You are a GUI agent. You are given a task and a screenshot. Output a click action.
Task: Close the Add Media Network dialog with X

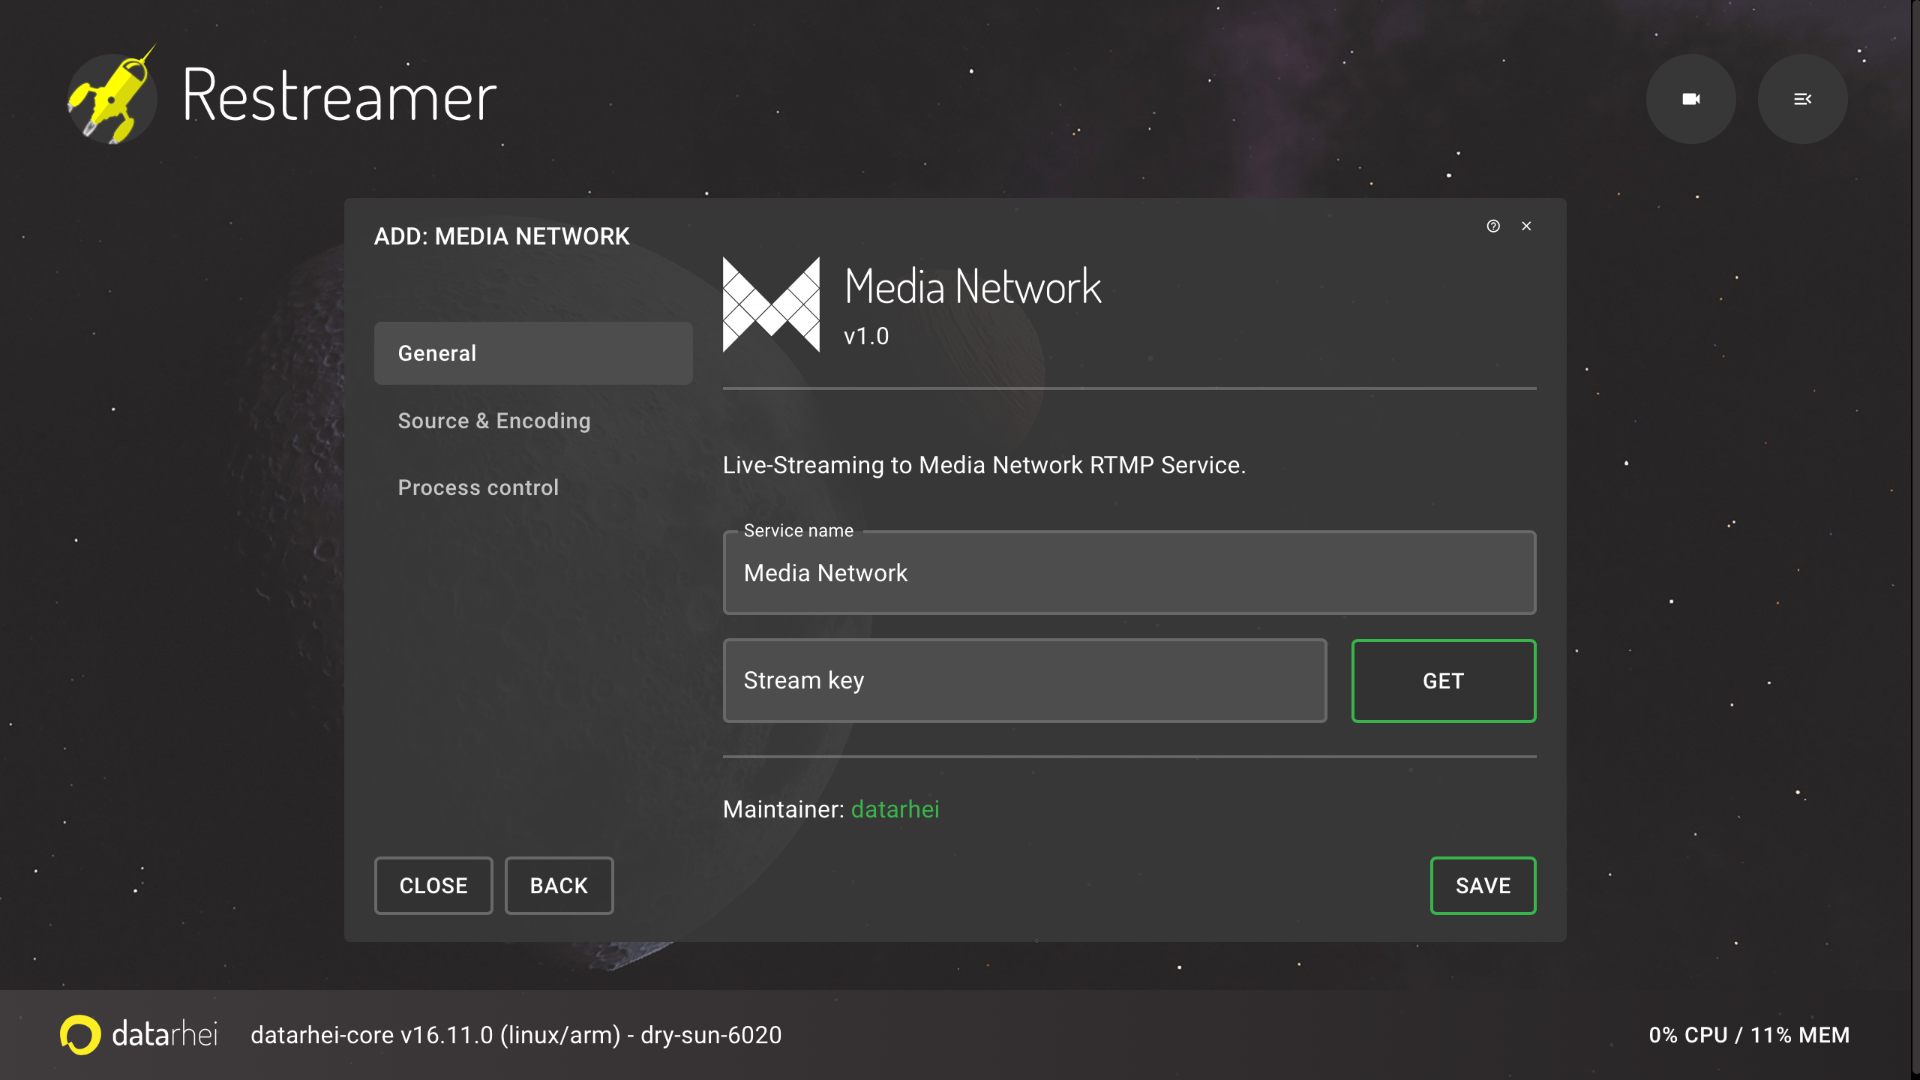point(1526,226)
